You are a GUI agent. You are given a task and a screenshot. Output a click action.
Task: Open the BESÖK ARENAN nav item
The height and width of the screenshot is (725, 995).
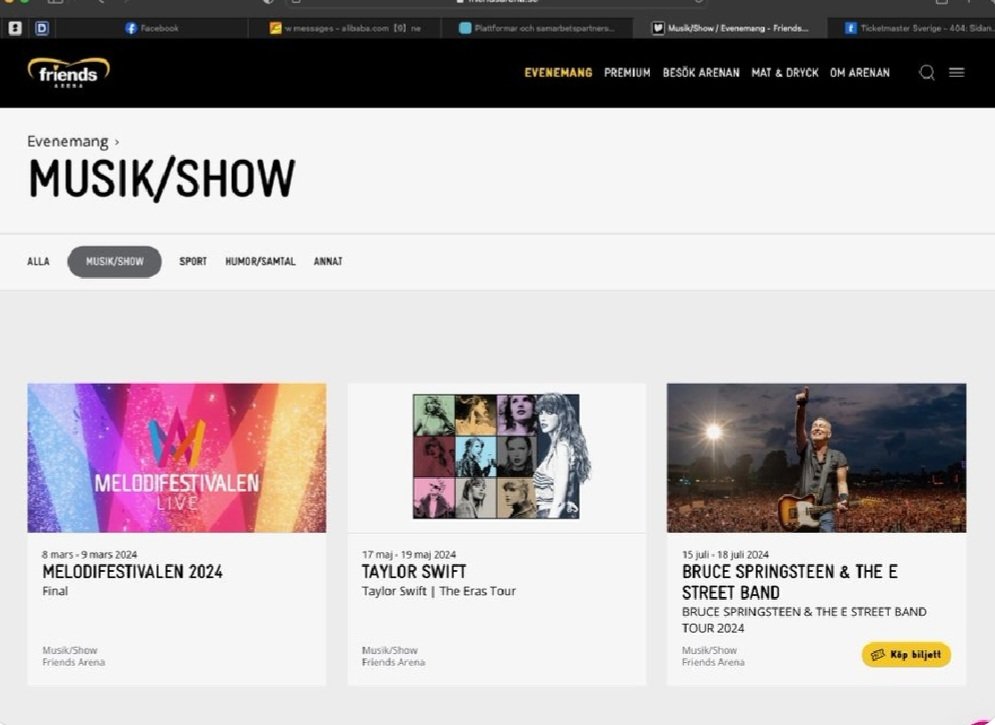coord(701,72)
